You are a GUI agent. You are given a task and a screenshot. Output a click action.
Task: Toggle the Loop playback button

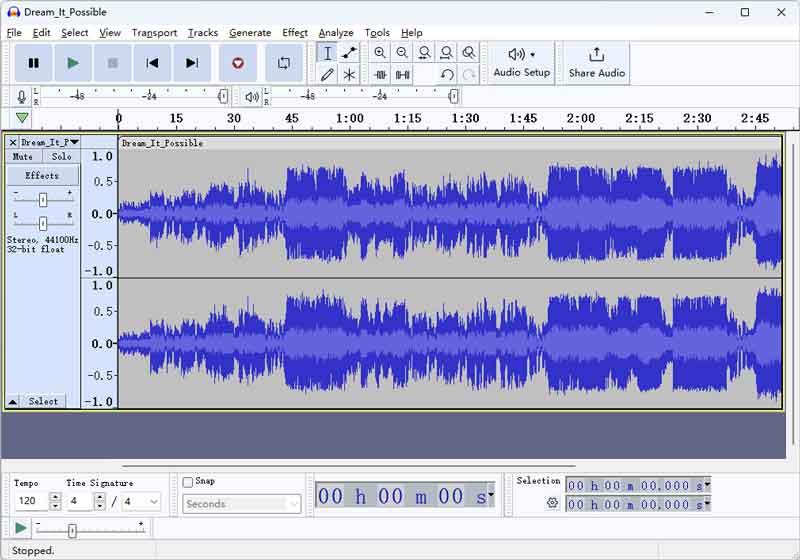(x=284, y=63)
